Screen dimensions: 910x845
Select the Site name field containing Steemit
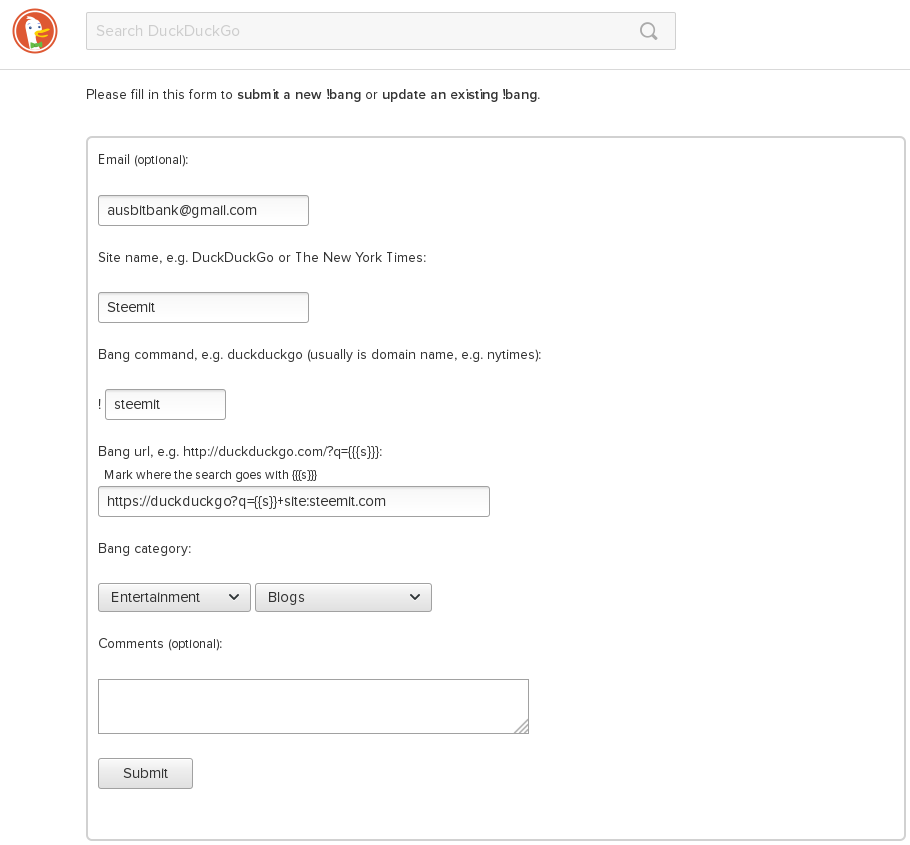point(203,307)
